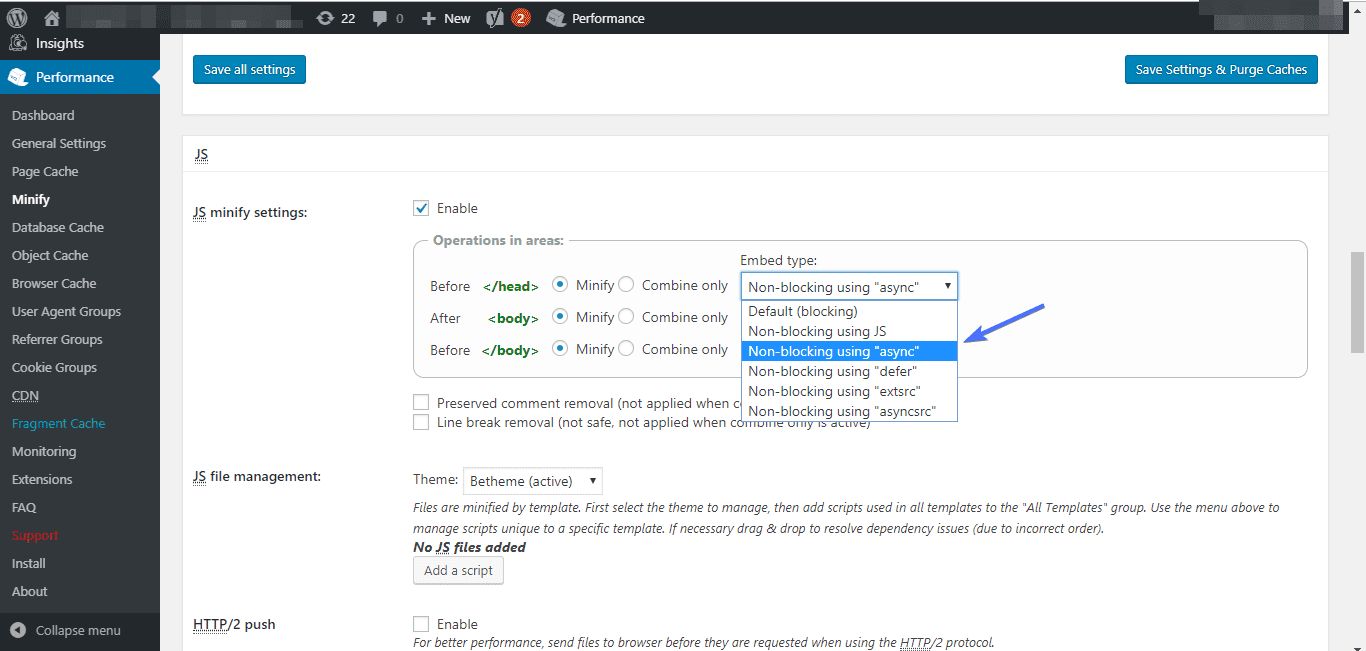This screenshot has width=1366, height=651.
Task: Open Monitoring page
Action: 44,451
